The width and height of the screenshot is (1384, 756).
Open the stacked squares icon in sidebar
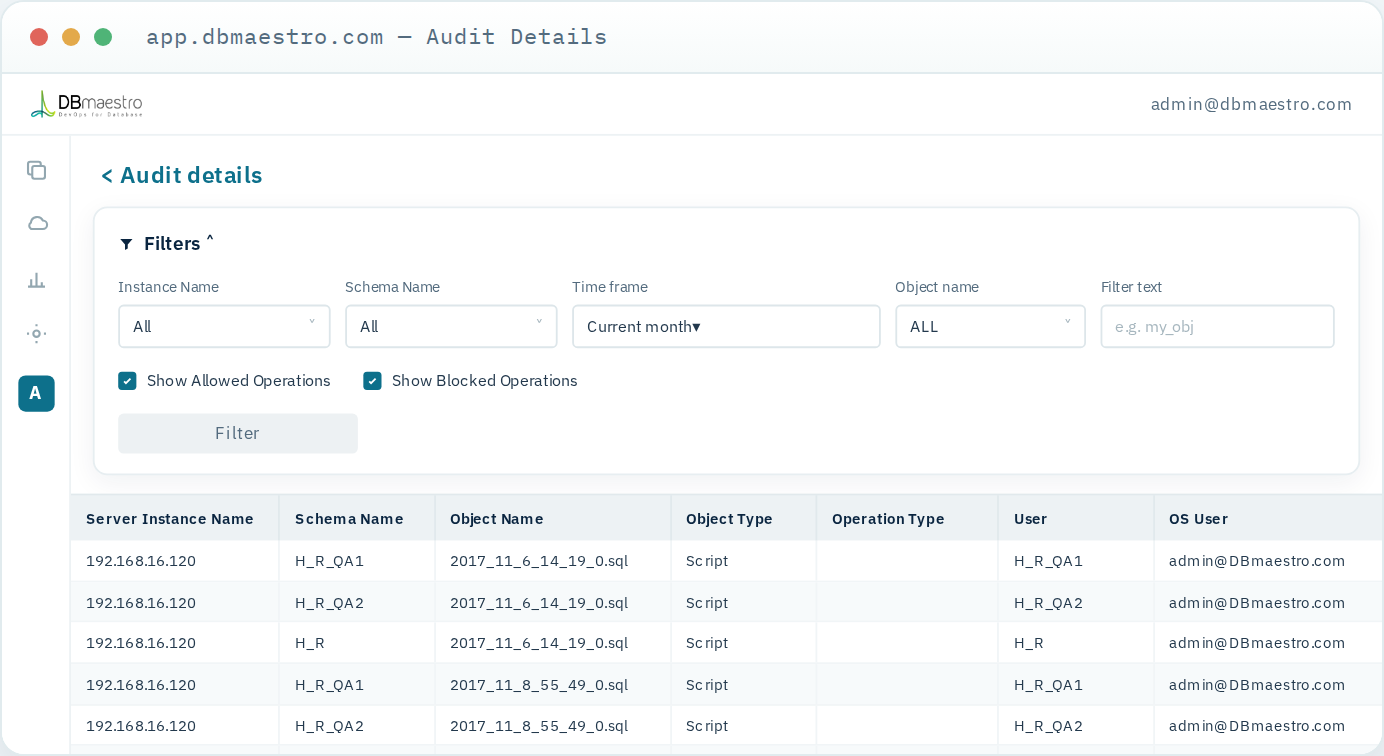37,170
